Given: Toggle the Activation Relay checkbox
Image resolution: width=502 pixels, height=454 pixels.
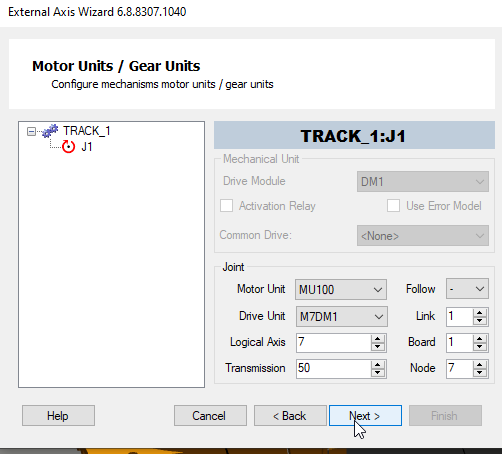Looking at the screenshot, I should click(226, 206).
